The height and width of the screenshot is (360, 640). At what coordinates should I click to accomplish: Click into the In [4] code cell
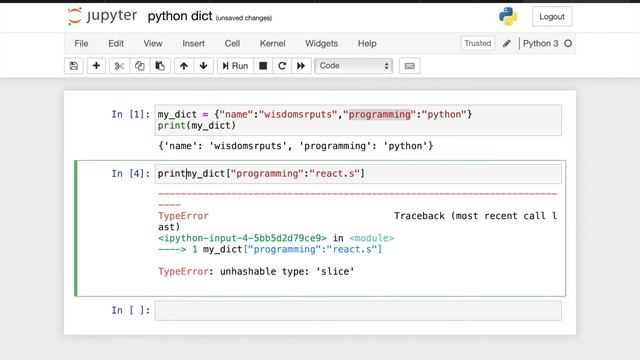coord(358,174)
